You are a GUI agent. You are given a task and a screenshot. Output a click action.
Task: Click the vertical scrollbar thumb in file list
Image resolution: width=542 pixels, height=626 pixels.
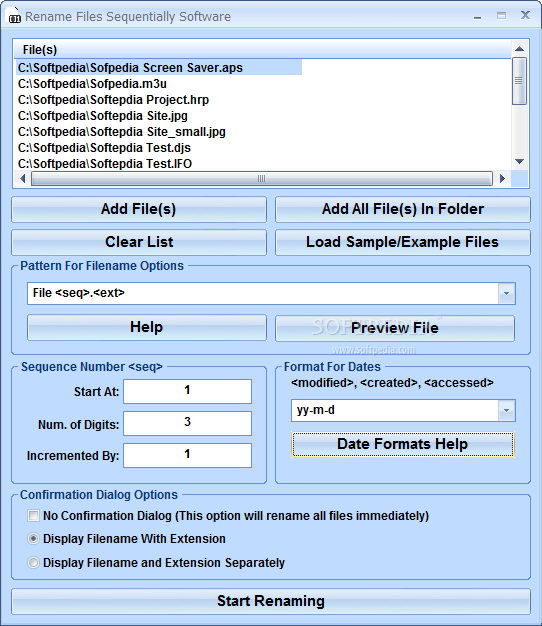click(x=519, y=81)
